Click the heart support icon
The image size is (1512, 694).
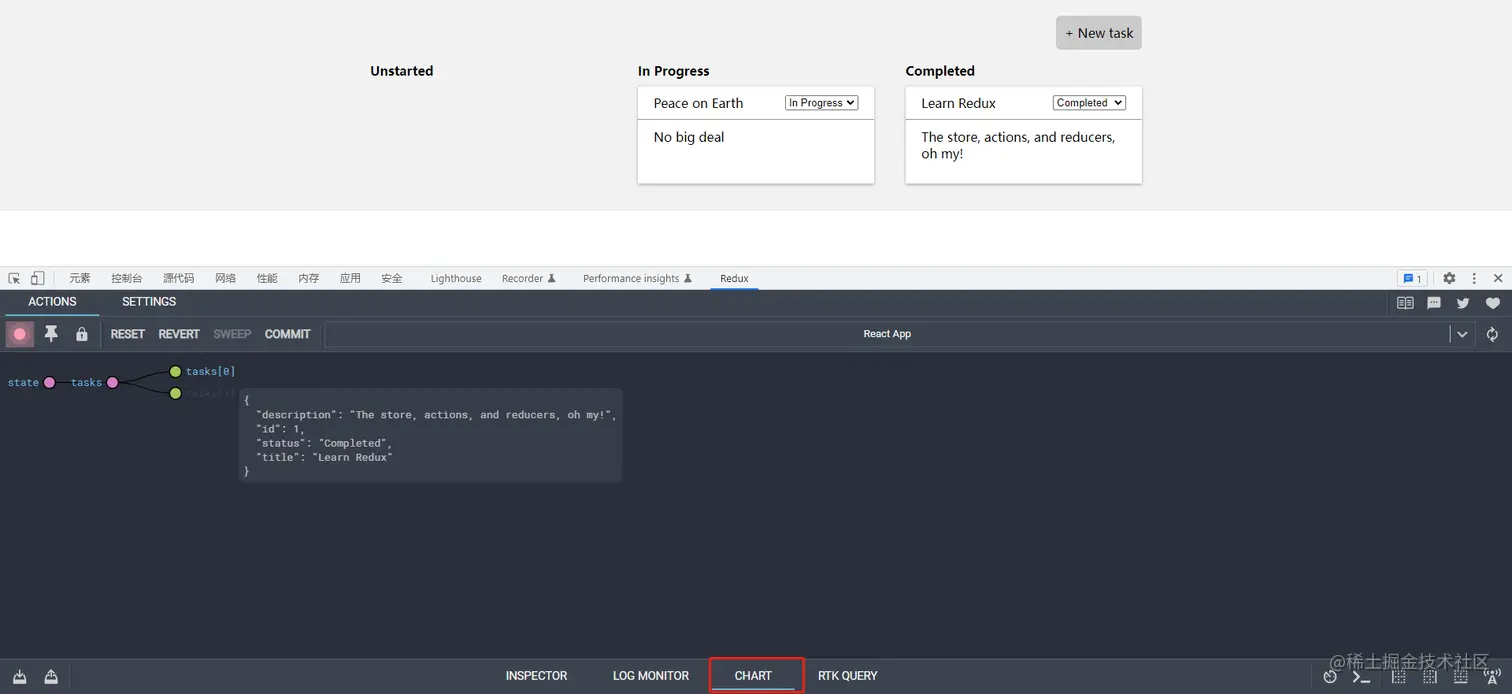pyautogui.click(x=1493, y=303)
